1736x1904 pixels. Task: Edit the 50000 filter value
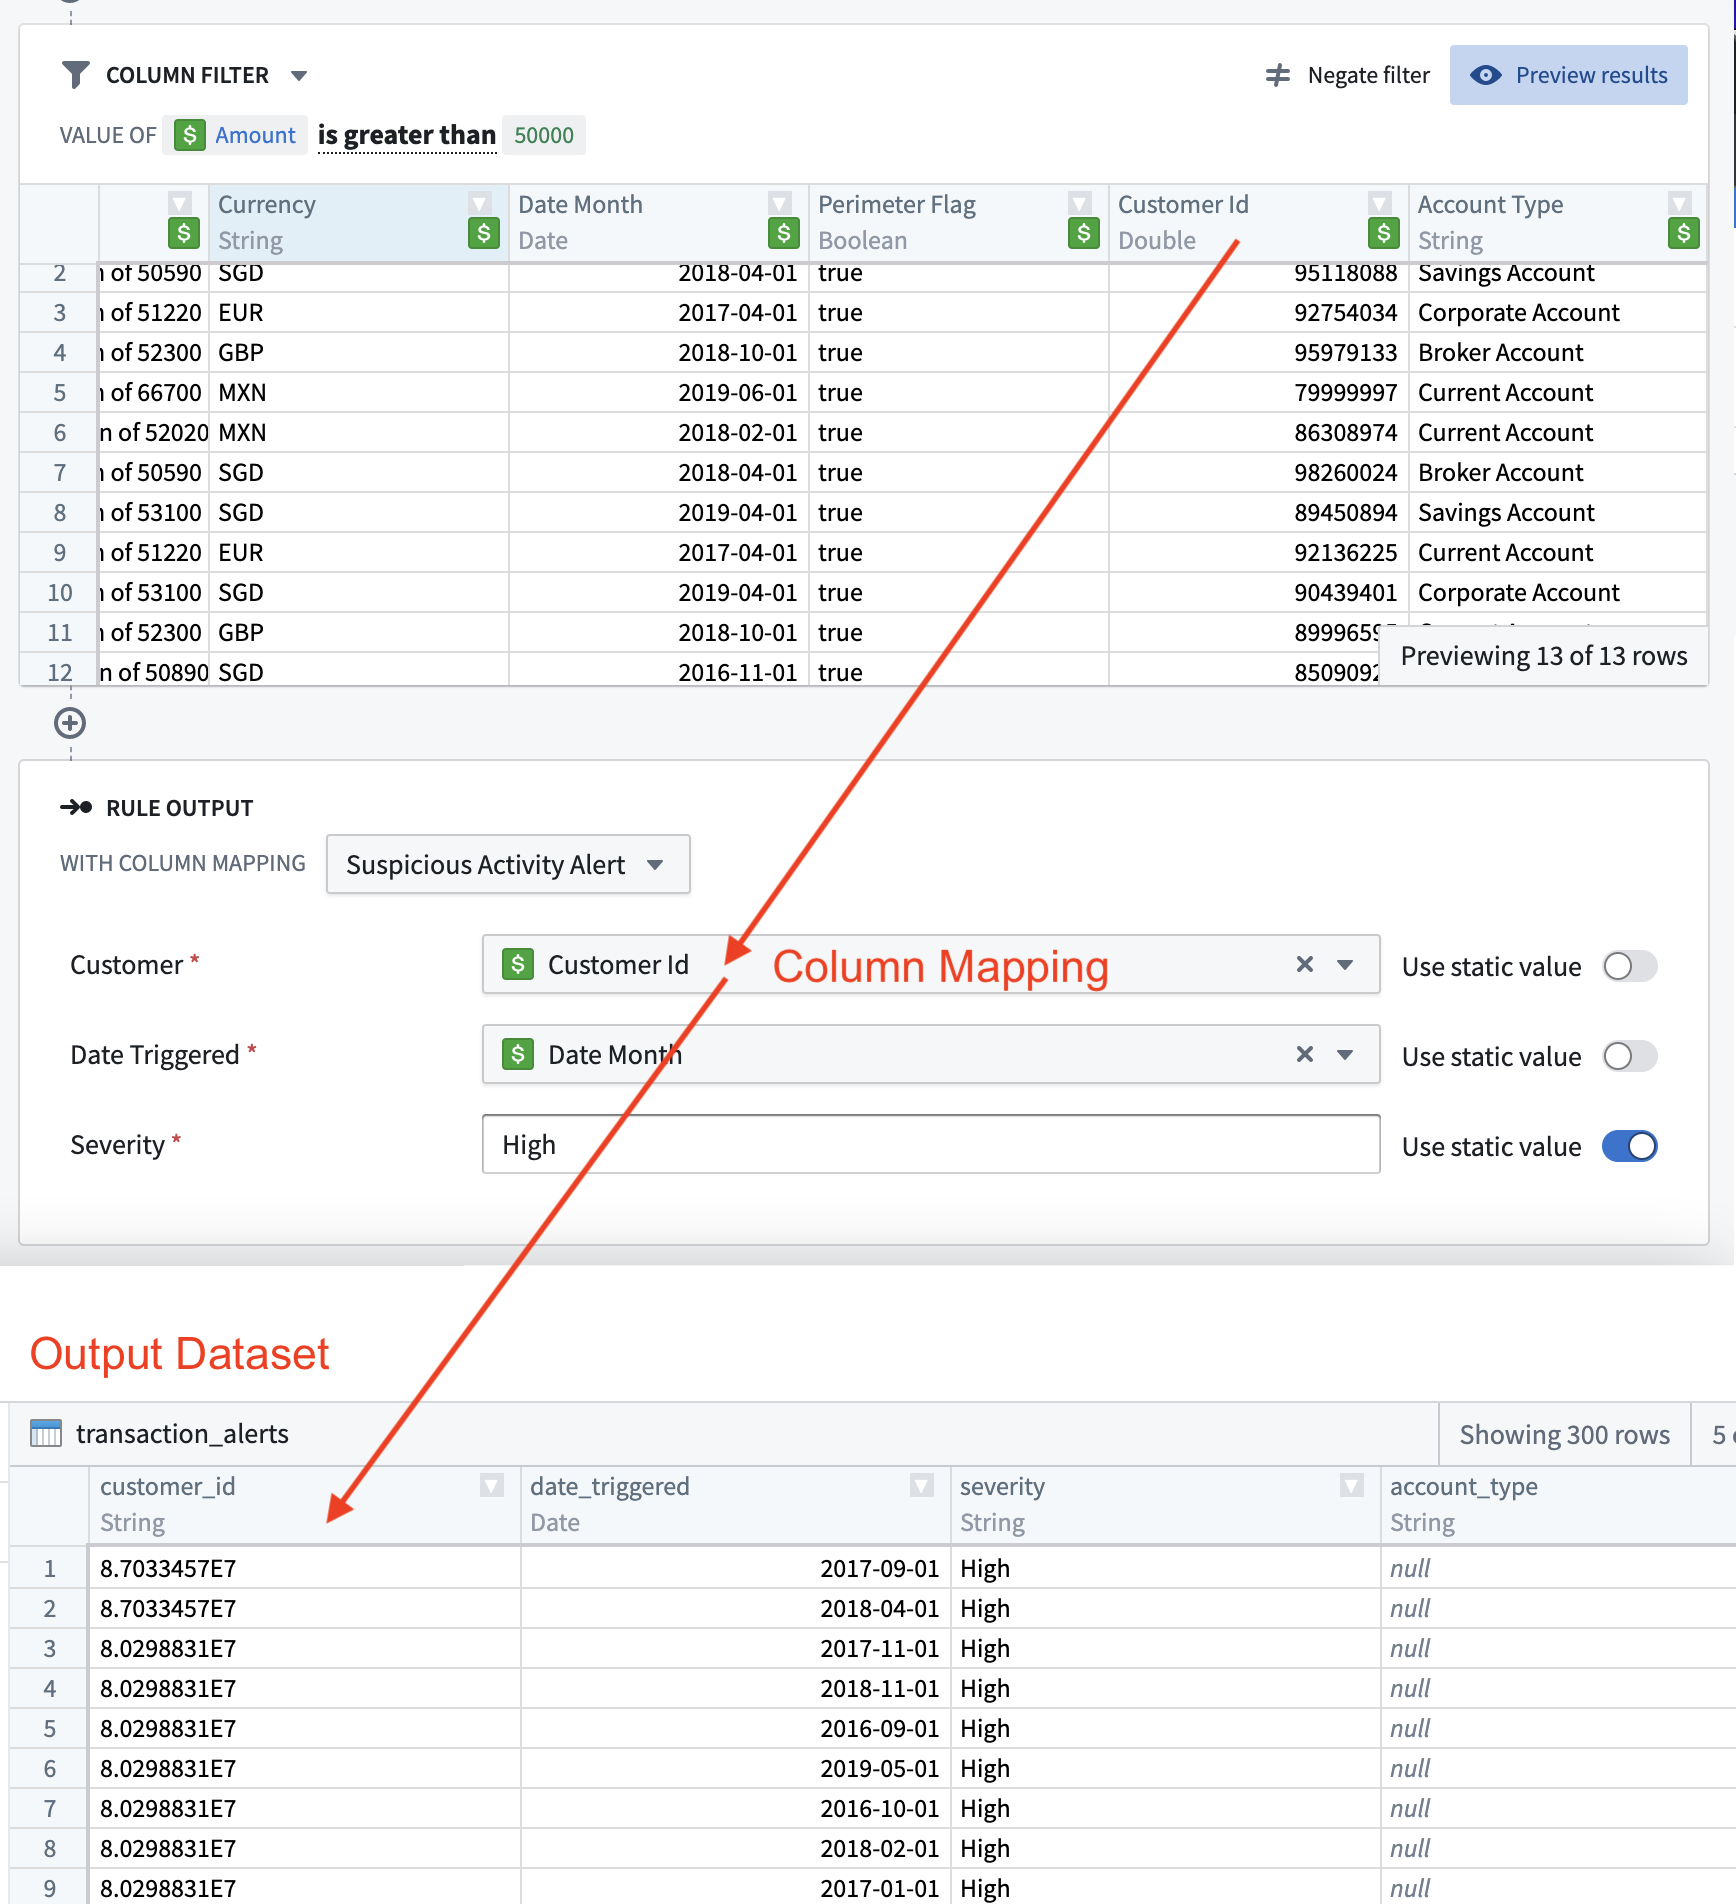coord(543,135)
